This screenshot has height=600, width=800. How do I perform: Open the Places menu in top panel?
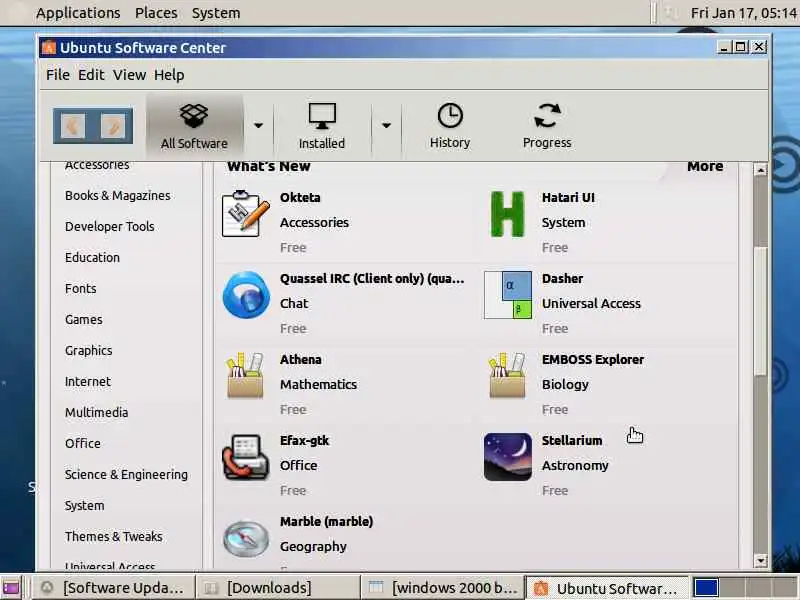[156, 13]
